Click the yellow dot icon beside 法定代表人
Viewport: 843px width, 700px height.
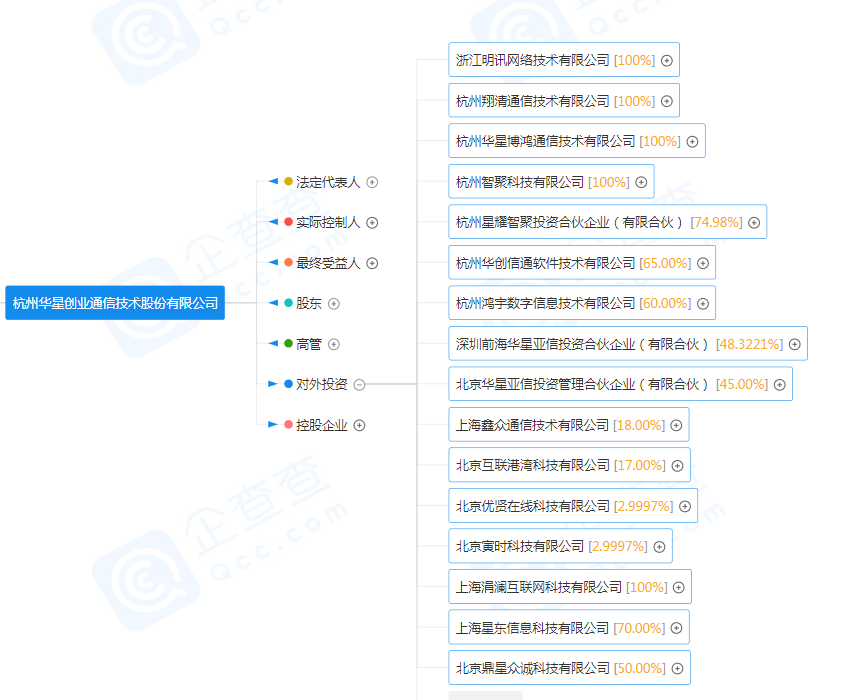coord(286,179)
